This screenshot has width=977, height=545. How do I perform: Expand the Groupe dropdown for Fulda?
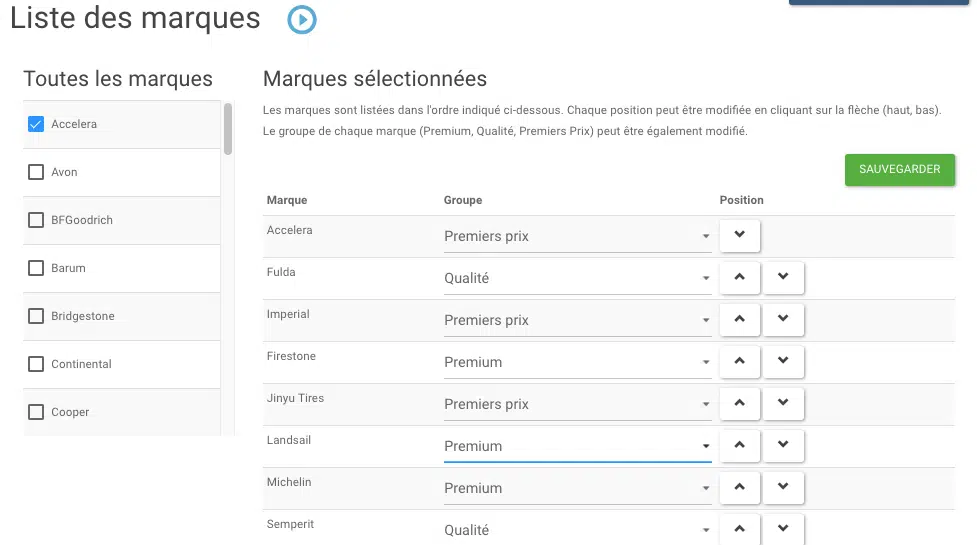(x=577, y=279)
